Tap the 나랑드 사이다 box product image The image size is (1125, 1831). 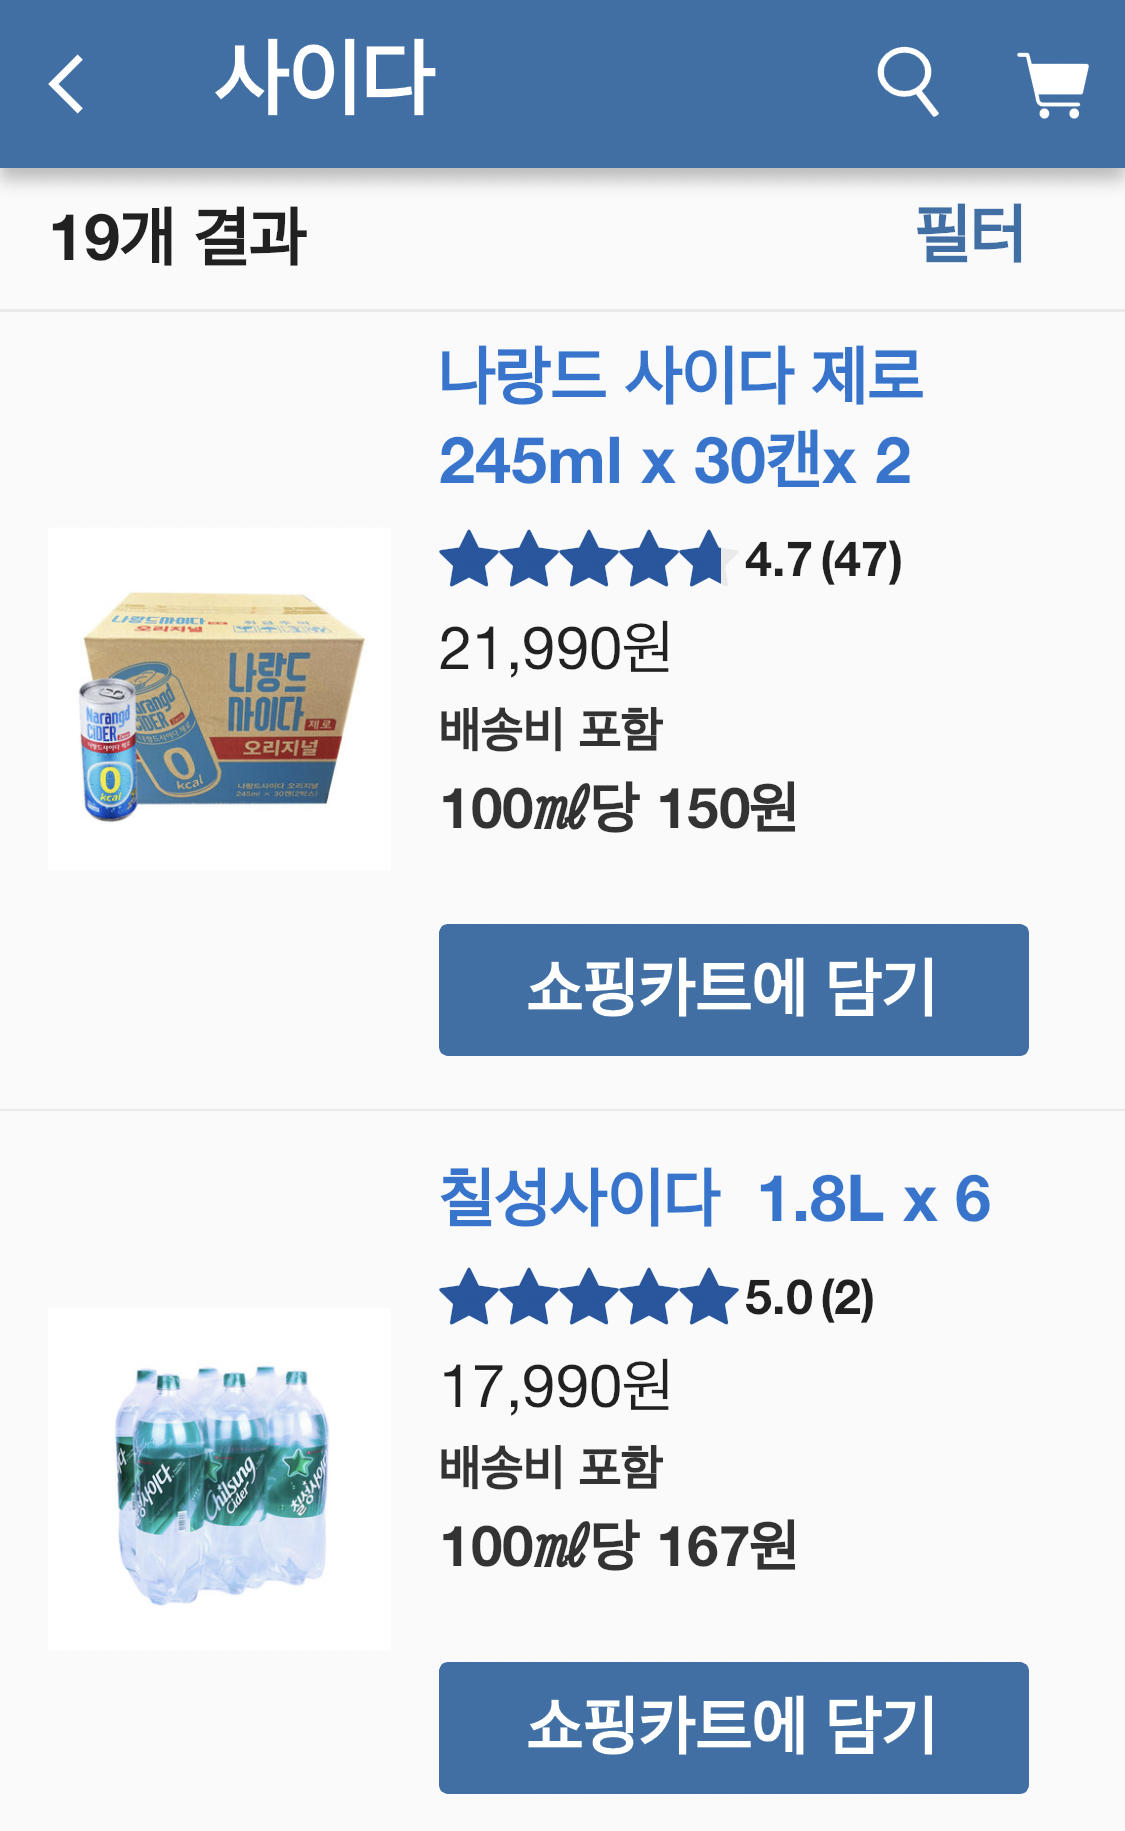pos(219,699)
